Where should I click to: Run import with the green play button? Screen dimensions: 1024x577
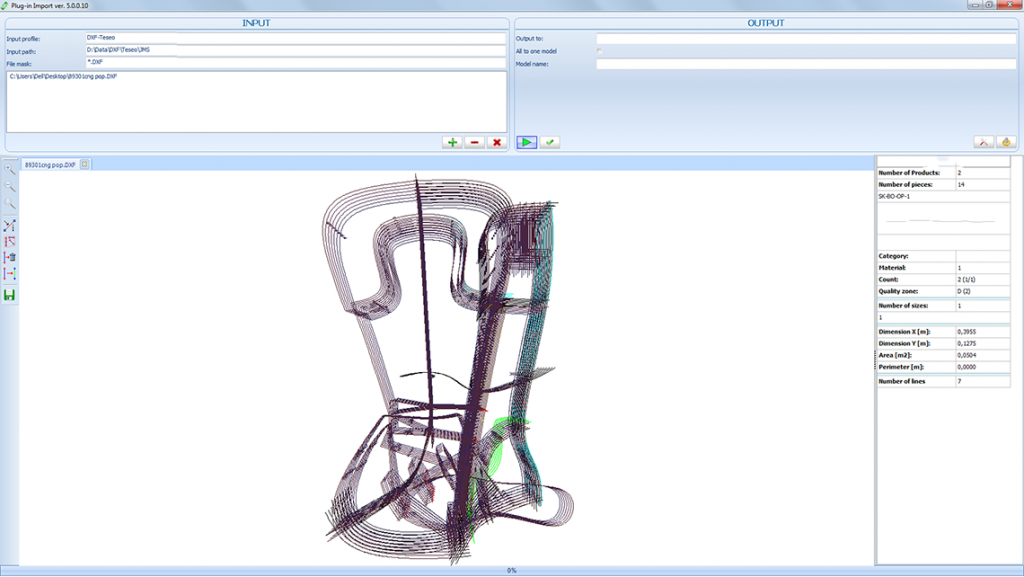click(x=527, y=143)
